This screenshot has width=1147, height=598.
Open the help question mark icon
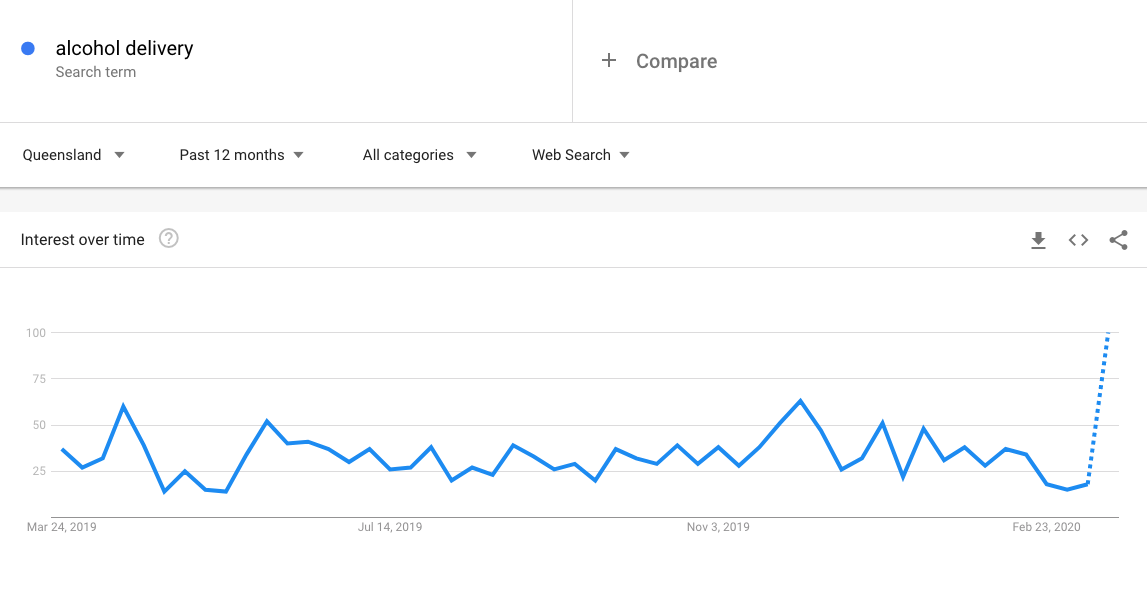point(169,239)
